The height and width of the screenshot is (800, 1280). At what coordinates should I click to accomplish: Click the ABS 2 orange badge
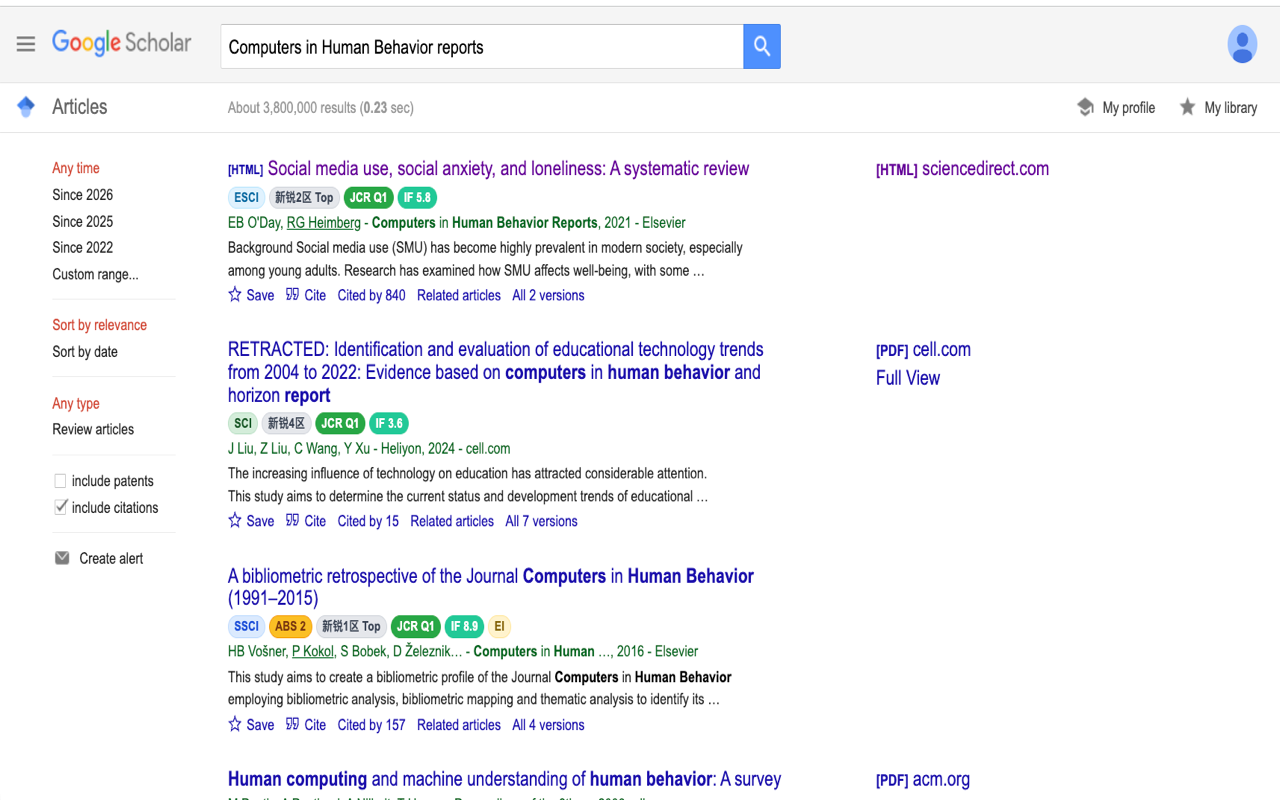pos(290,626)
